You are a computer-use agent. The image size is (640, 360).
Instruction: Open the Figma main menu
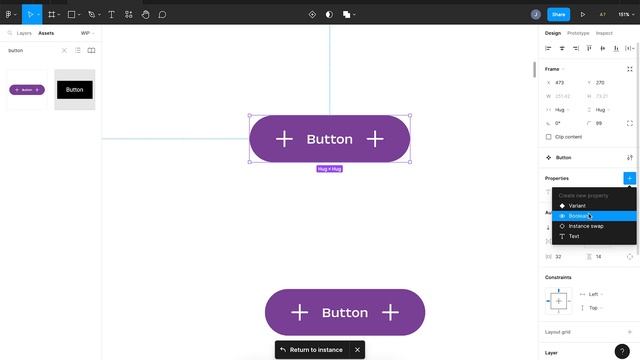[x=9, y=14]
